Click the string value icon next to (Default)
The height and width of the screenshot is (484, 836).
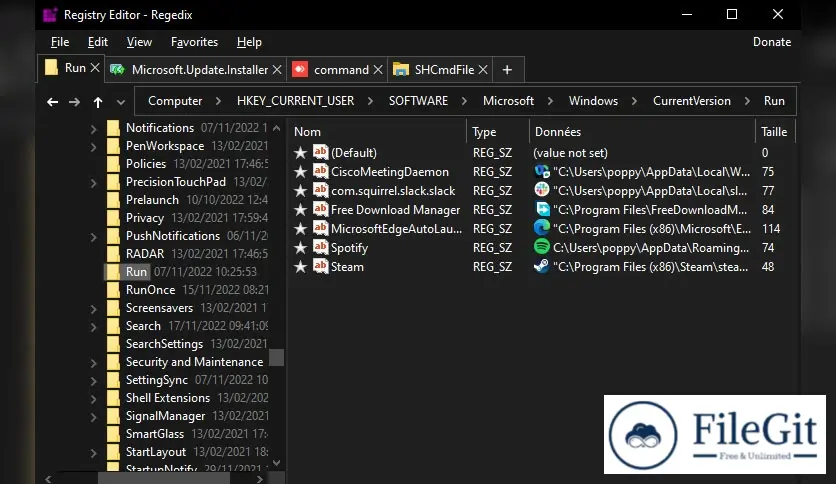click(x=320, y=152)
